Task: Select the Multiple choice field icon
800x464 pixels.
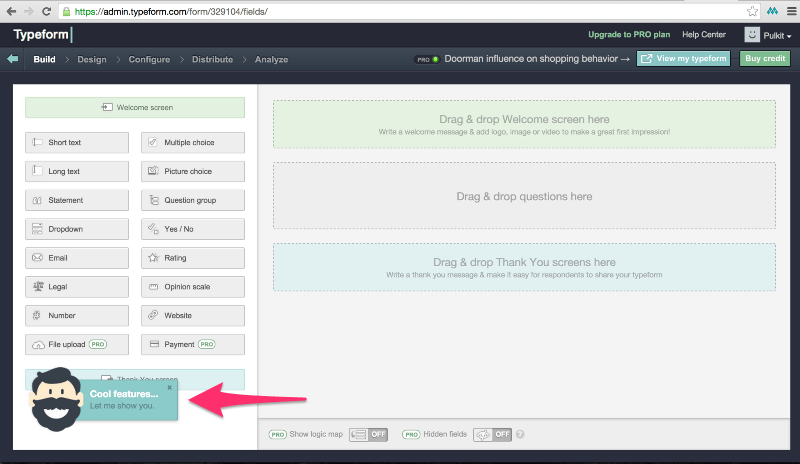Action: (x=153, y=142)
